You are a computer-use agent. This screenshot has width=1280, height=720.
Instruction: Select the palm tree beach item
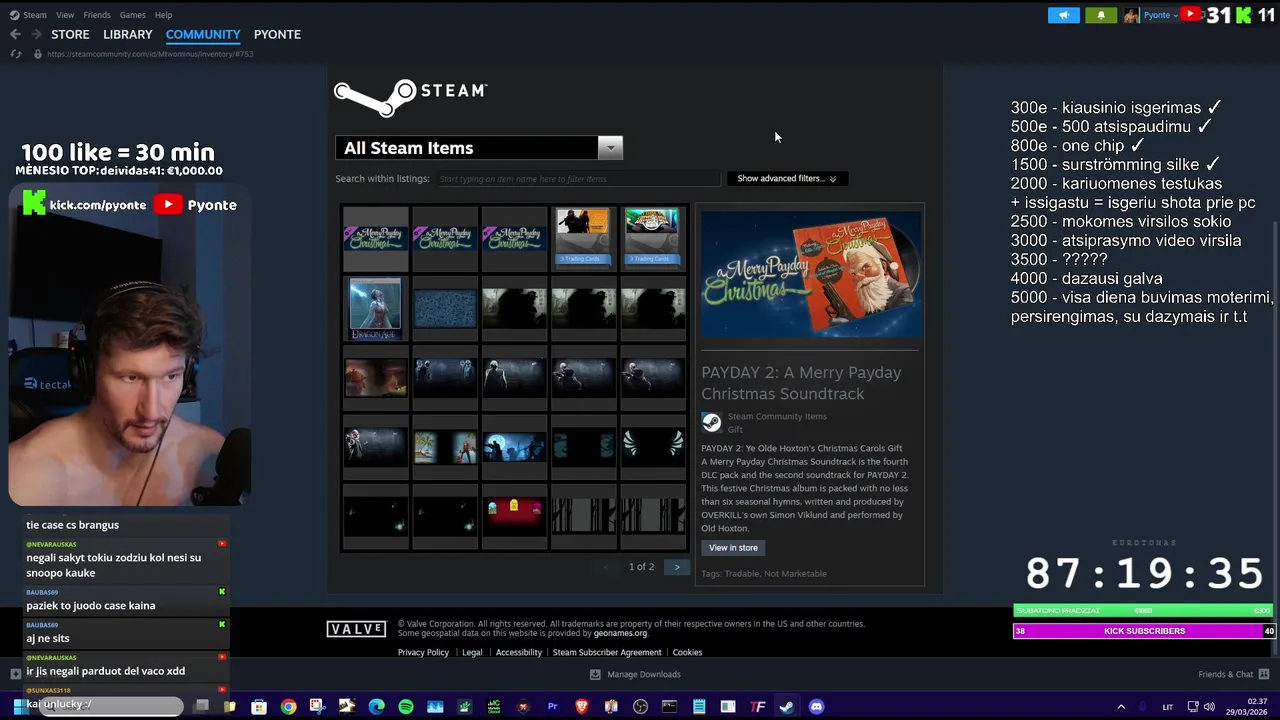click(445, 447)
